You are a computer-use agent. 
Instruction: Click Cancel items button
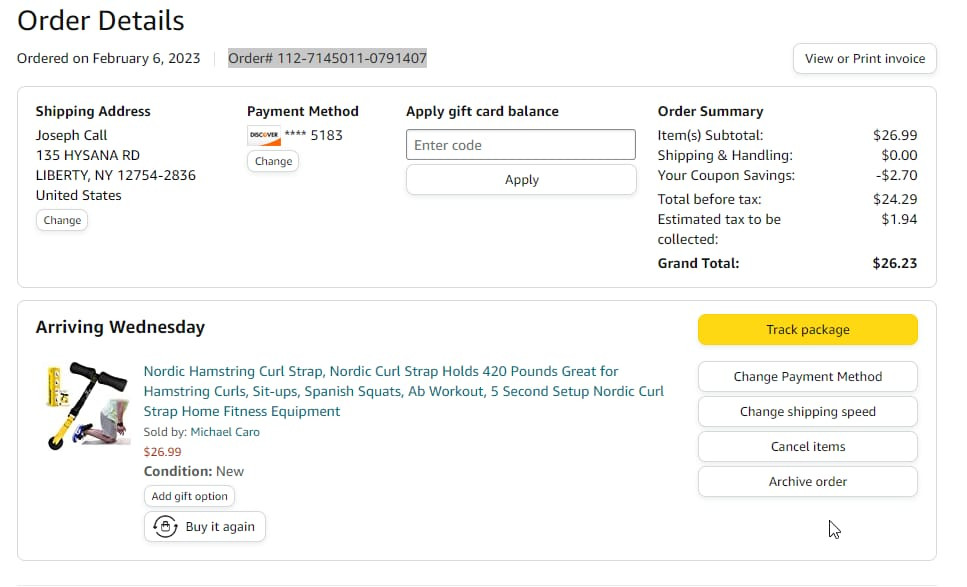[x=807, y=447]
